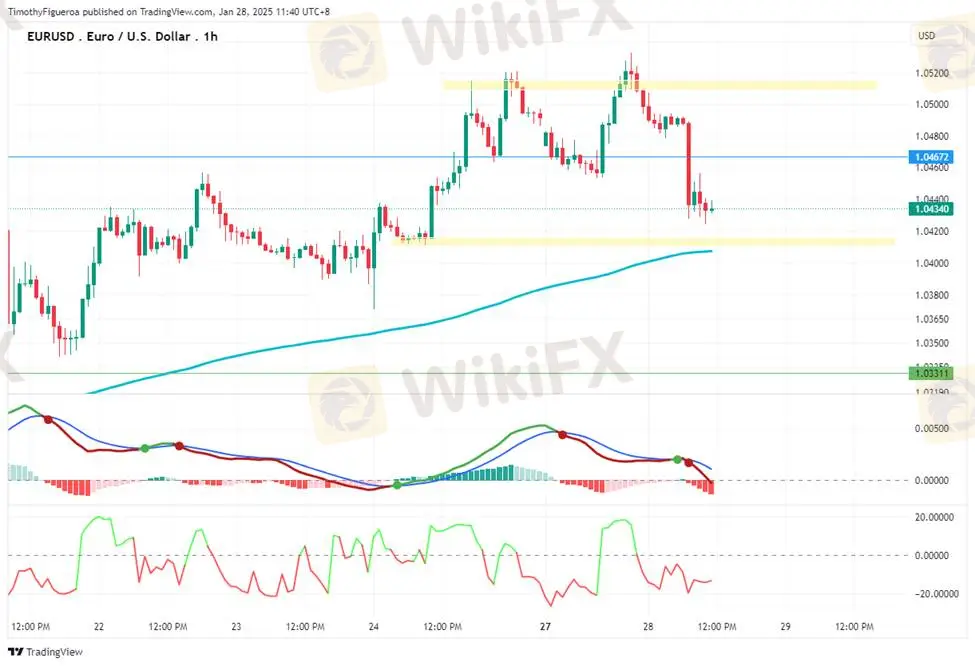
Task: Select the lower yellow support zone near 1.04200
Action: pos(644,241)
